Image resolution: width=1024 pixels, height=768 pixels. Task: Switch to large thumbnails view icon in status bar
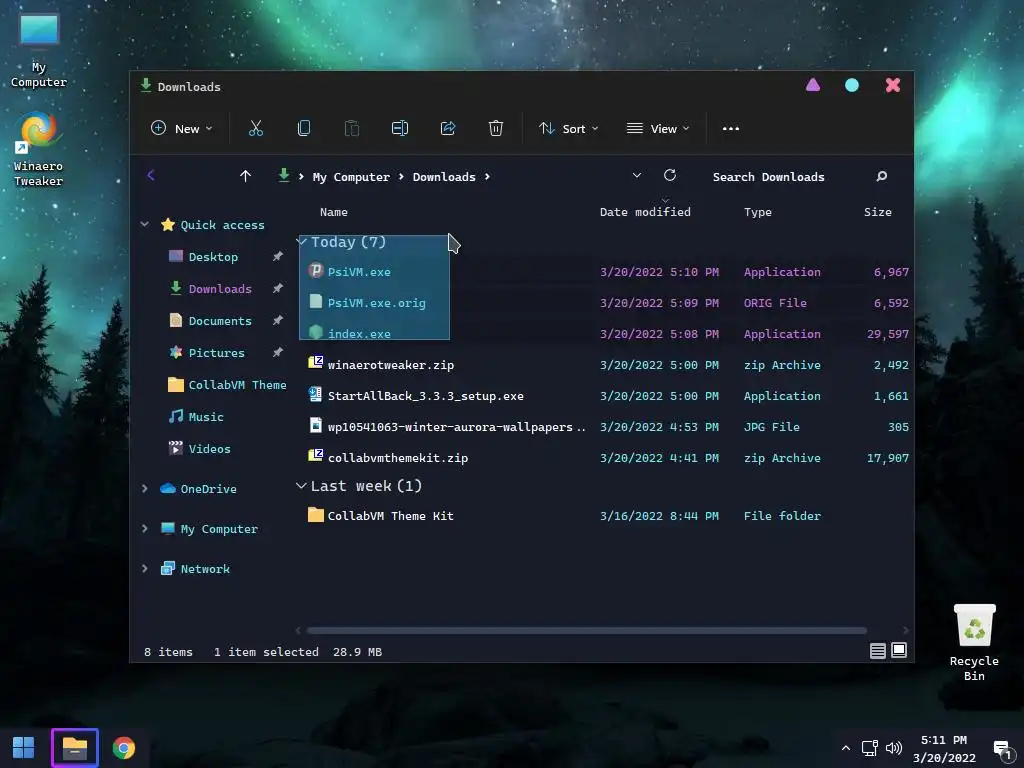[x=899, y=650]
